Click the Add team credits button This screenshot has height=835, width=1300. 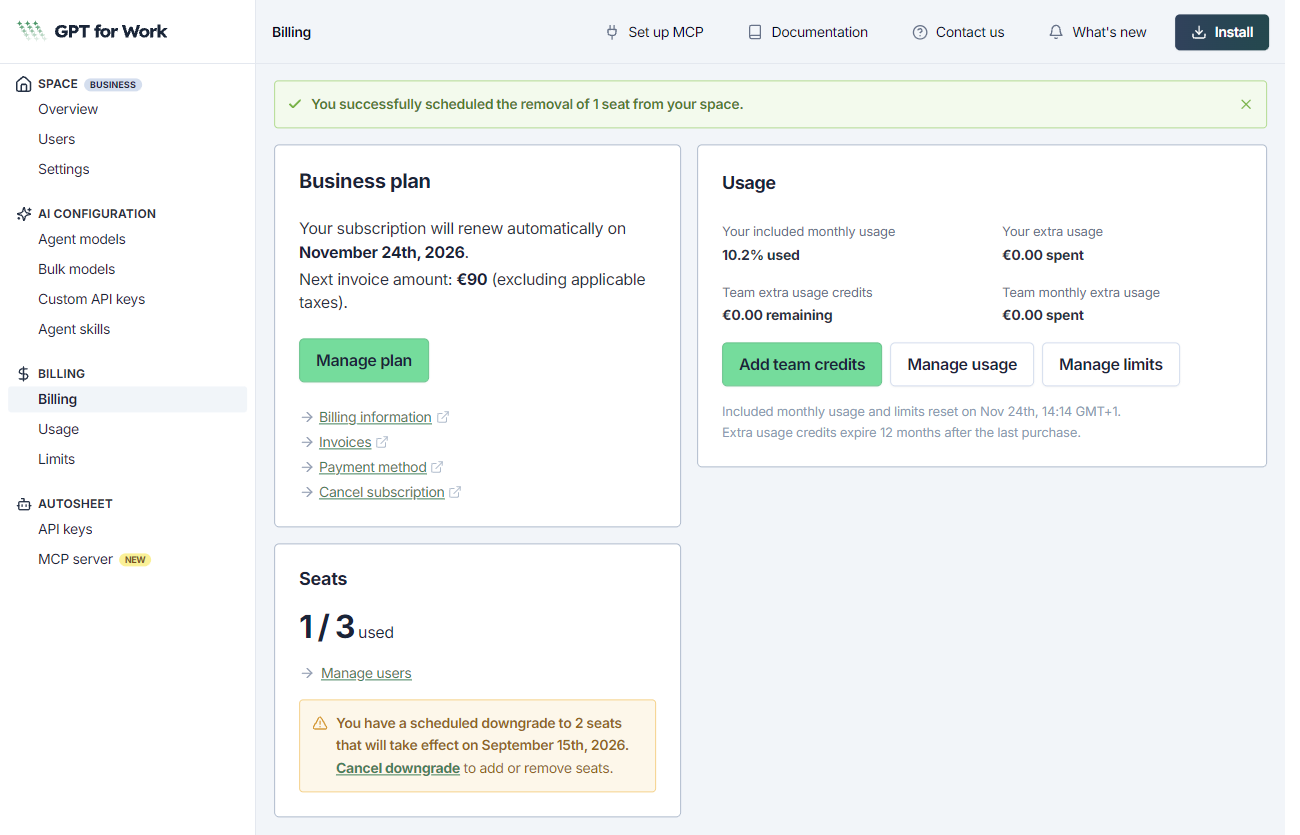(x=802, y=364)
